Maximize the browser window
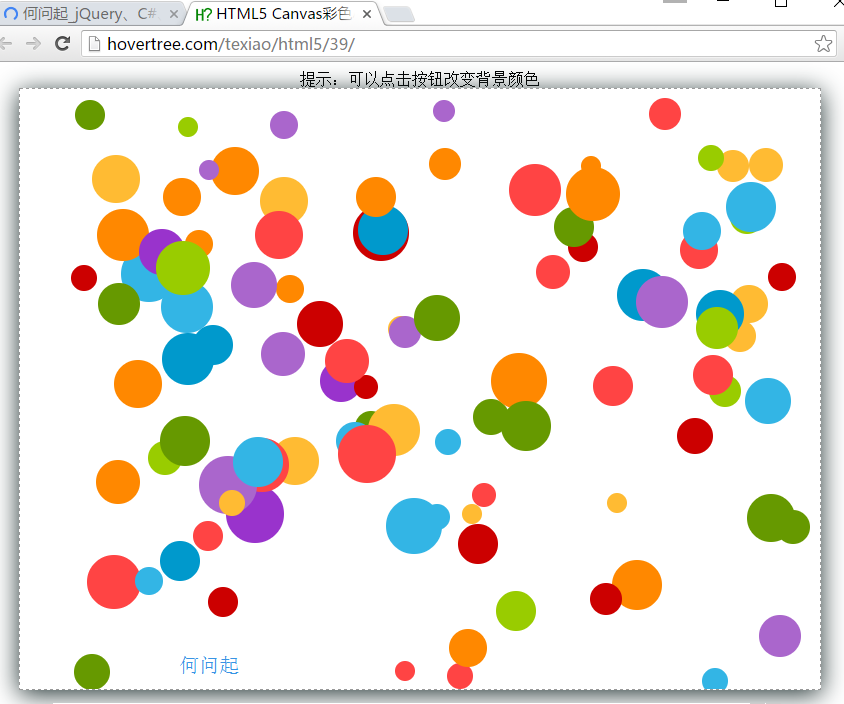 (780, 3)
